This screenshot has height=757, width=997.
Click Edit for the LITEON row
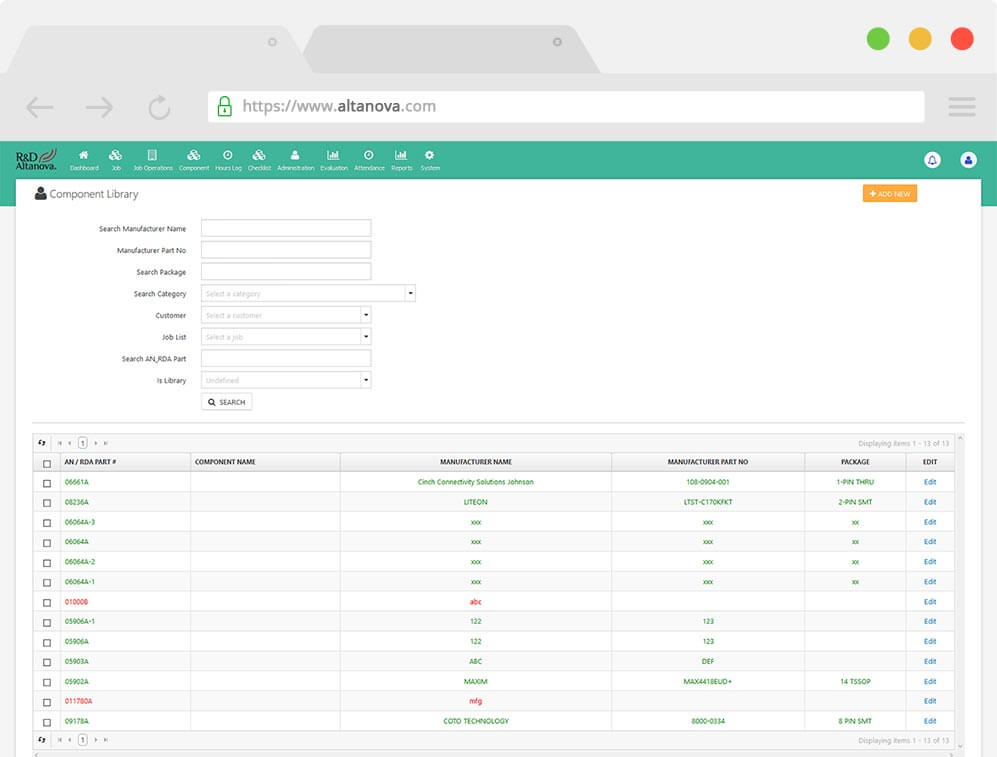click(x=930, y=502)
